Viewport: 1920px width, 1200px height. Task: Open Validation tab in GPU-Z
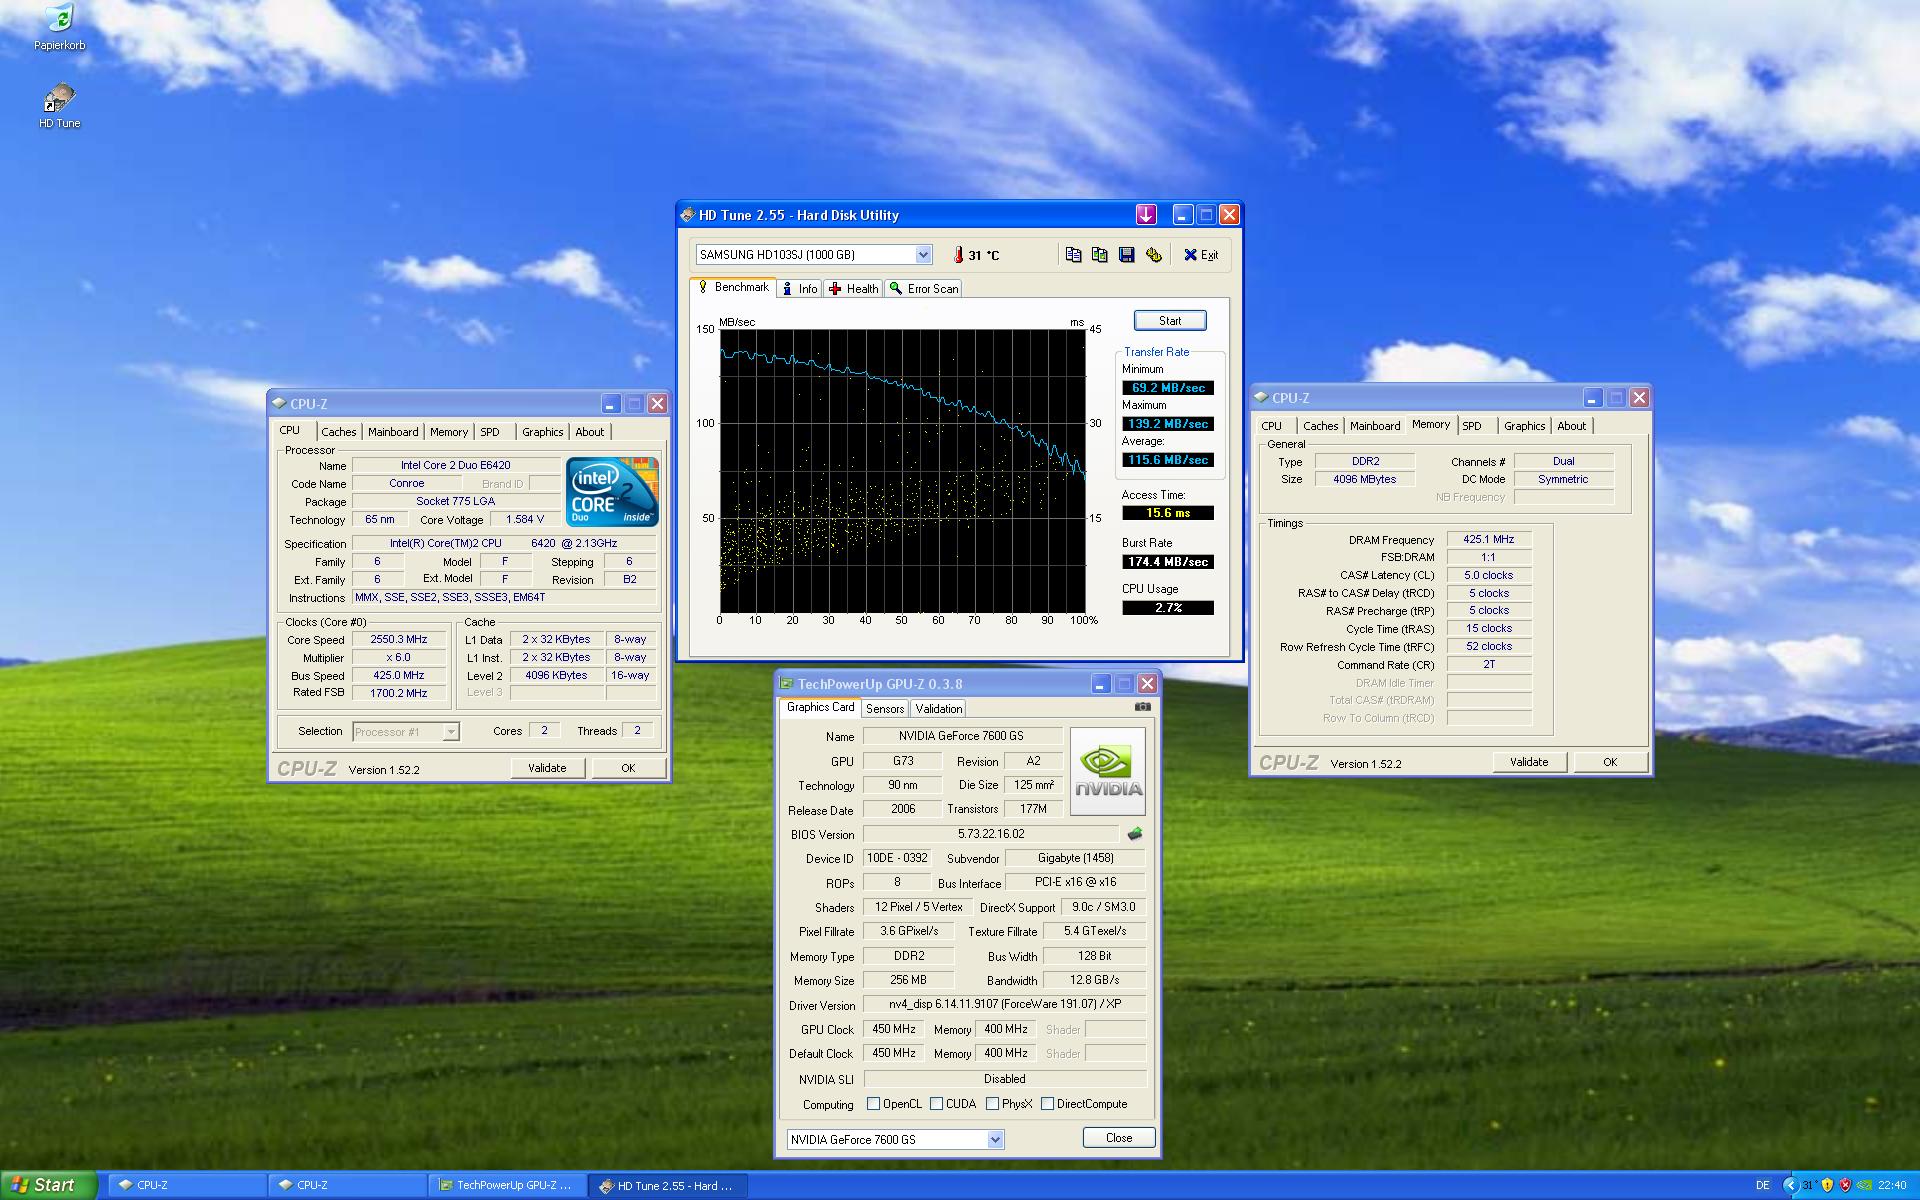(938, 708)
